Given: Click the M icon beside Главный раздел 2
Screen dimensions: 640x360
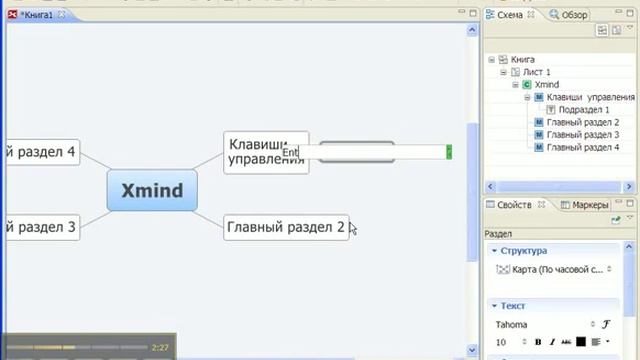Looking at the screenshot, I should point(539,122).
